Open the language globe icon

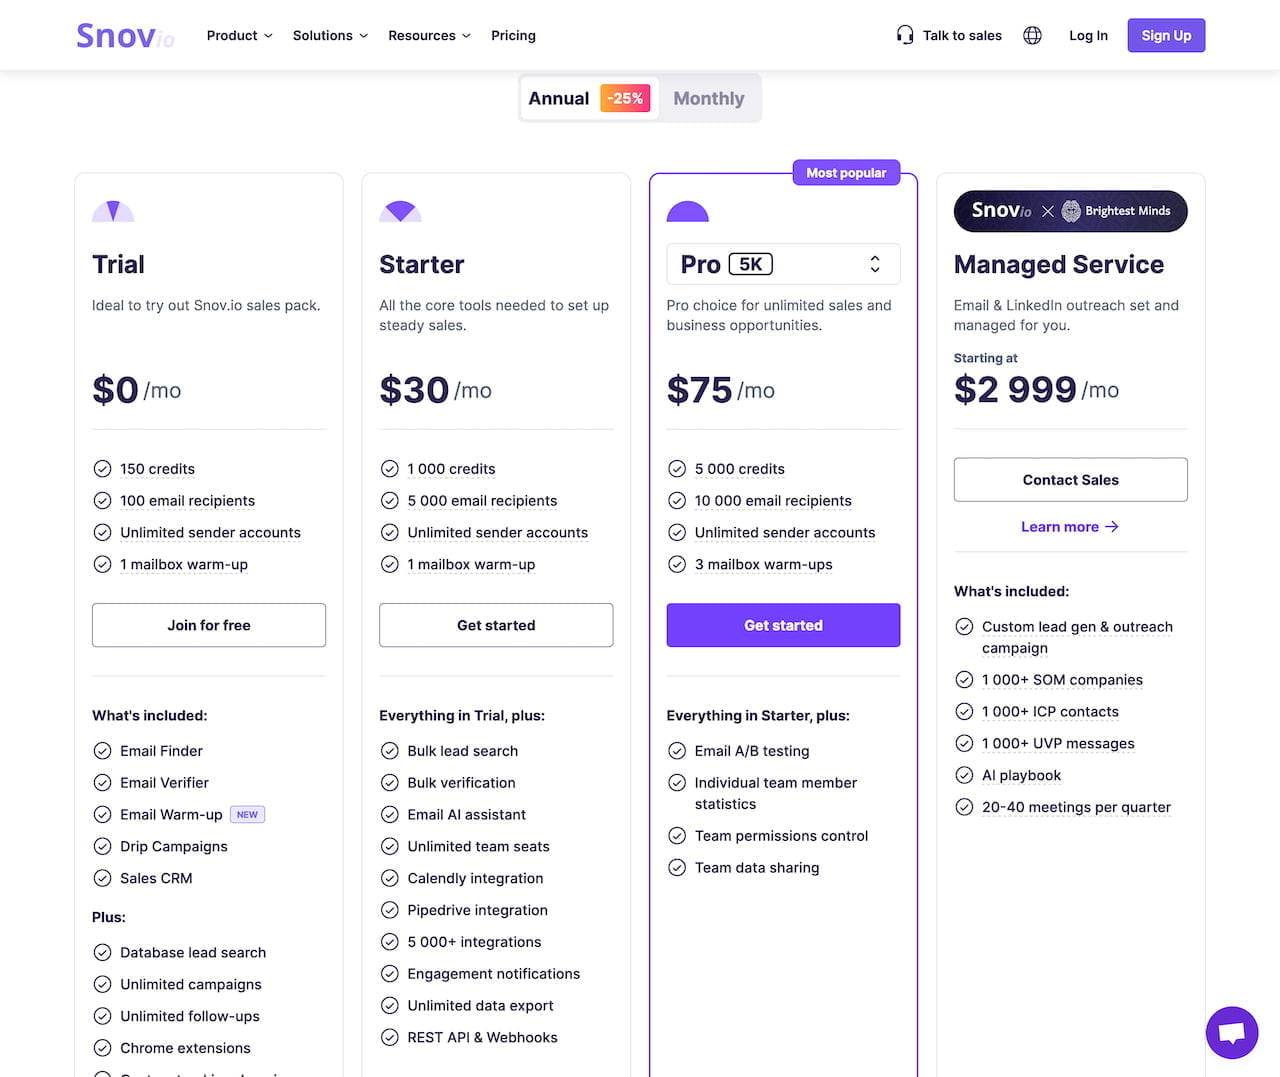pyautogui.click(x=1032, y=36)
